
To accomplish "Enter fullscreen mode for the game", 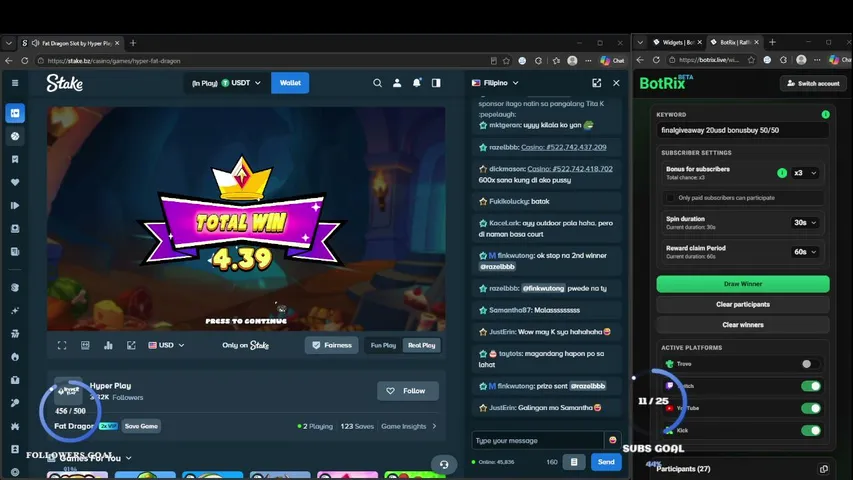I will (x=62, y=345).
